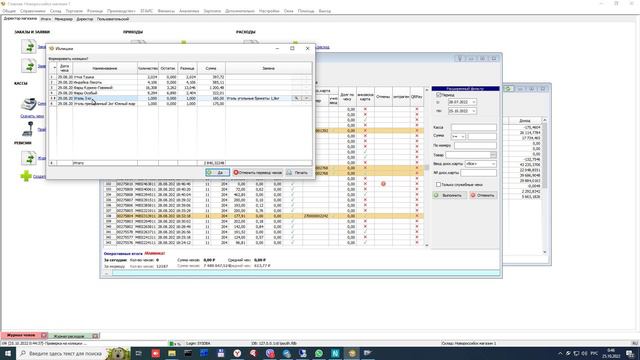Image resolution: width=640 pixels, height=360 pixels.
Task: Open File Explorer from the taskbar
Action: [x=171, y=353]
